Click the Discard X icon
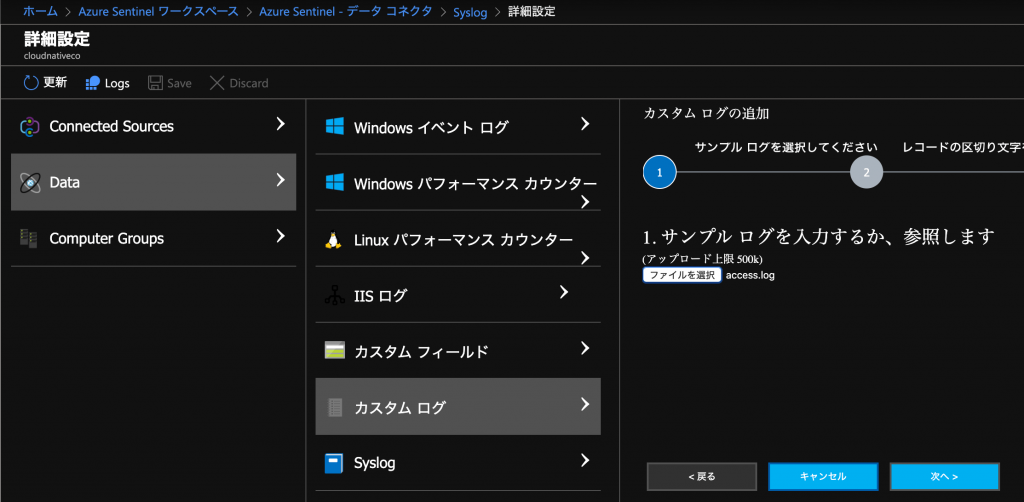 point(217,83)
